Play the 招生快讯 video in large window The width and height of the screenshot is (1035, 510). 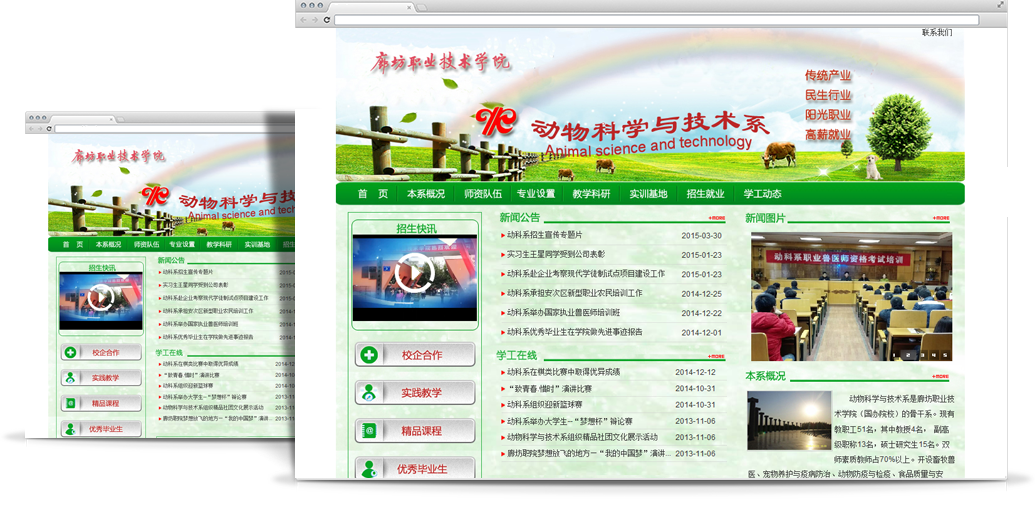tap(414, 274)
